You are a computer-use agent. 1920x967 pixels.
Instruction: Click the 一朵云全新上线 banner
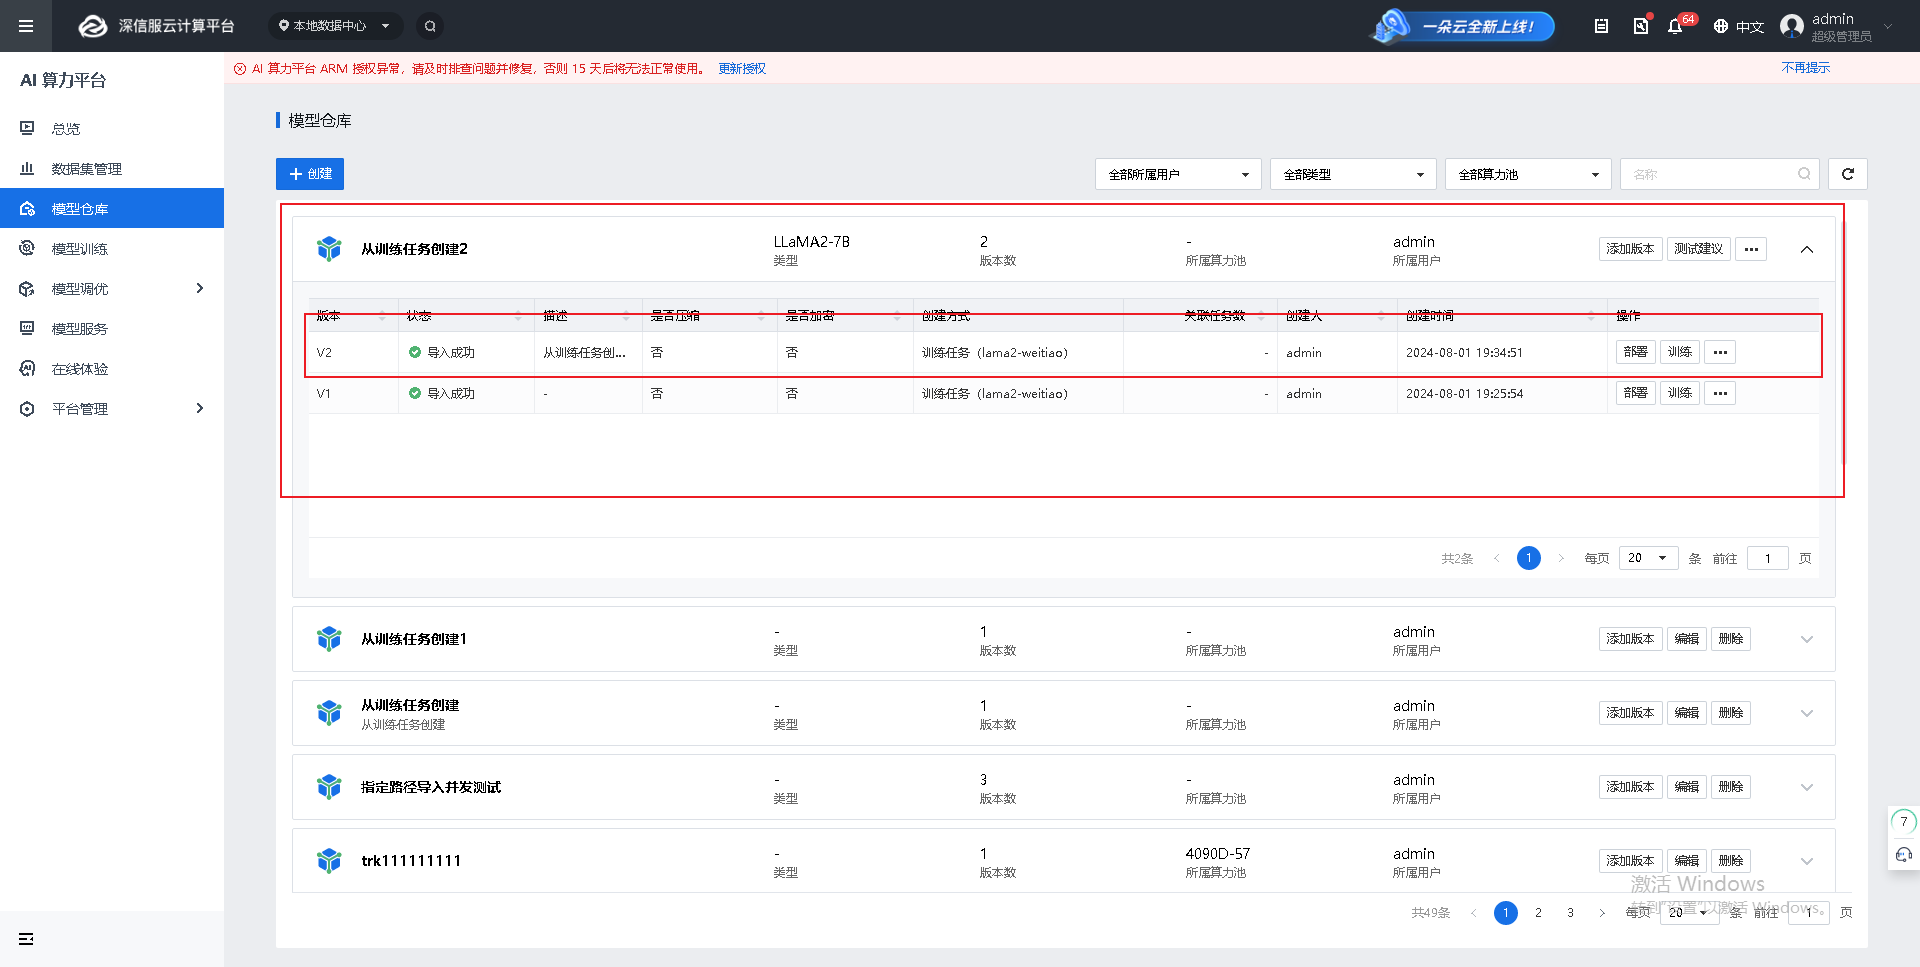[x=1462, y=26]
